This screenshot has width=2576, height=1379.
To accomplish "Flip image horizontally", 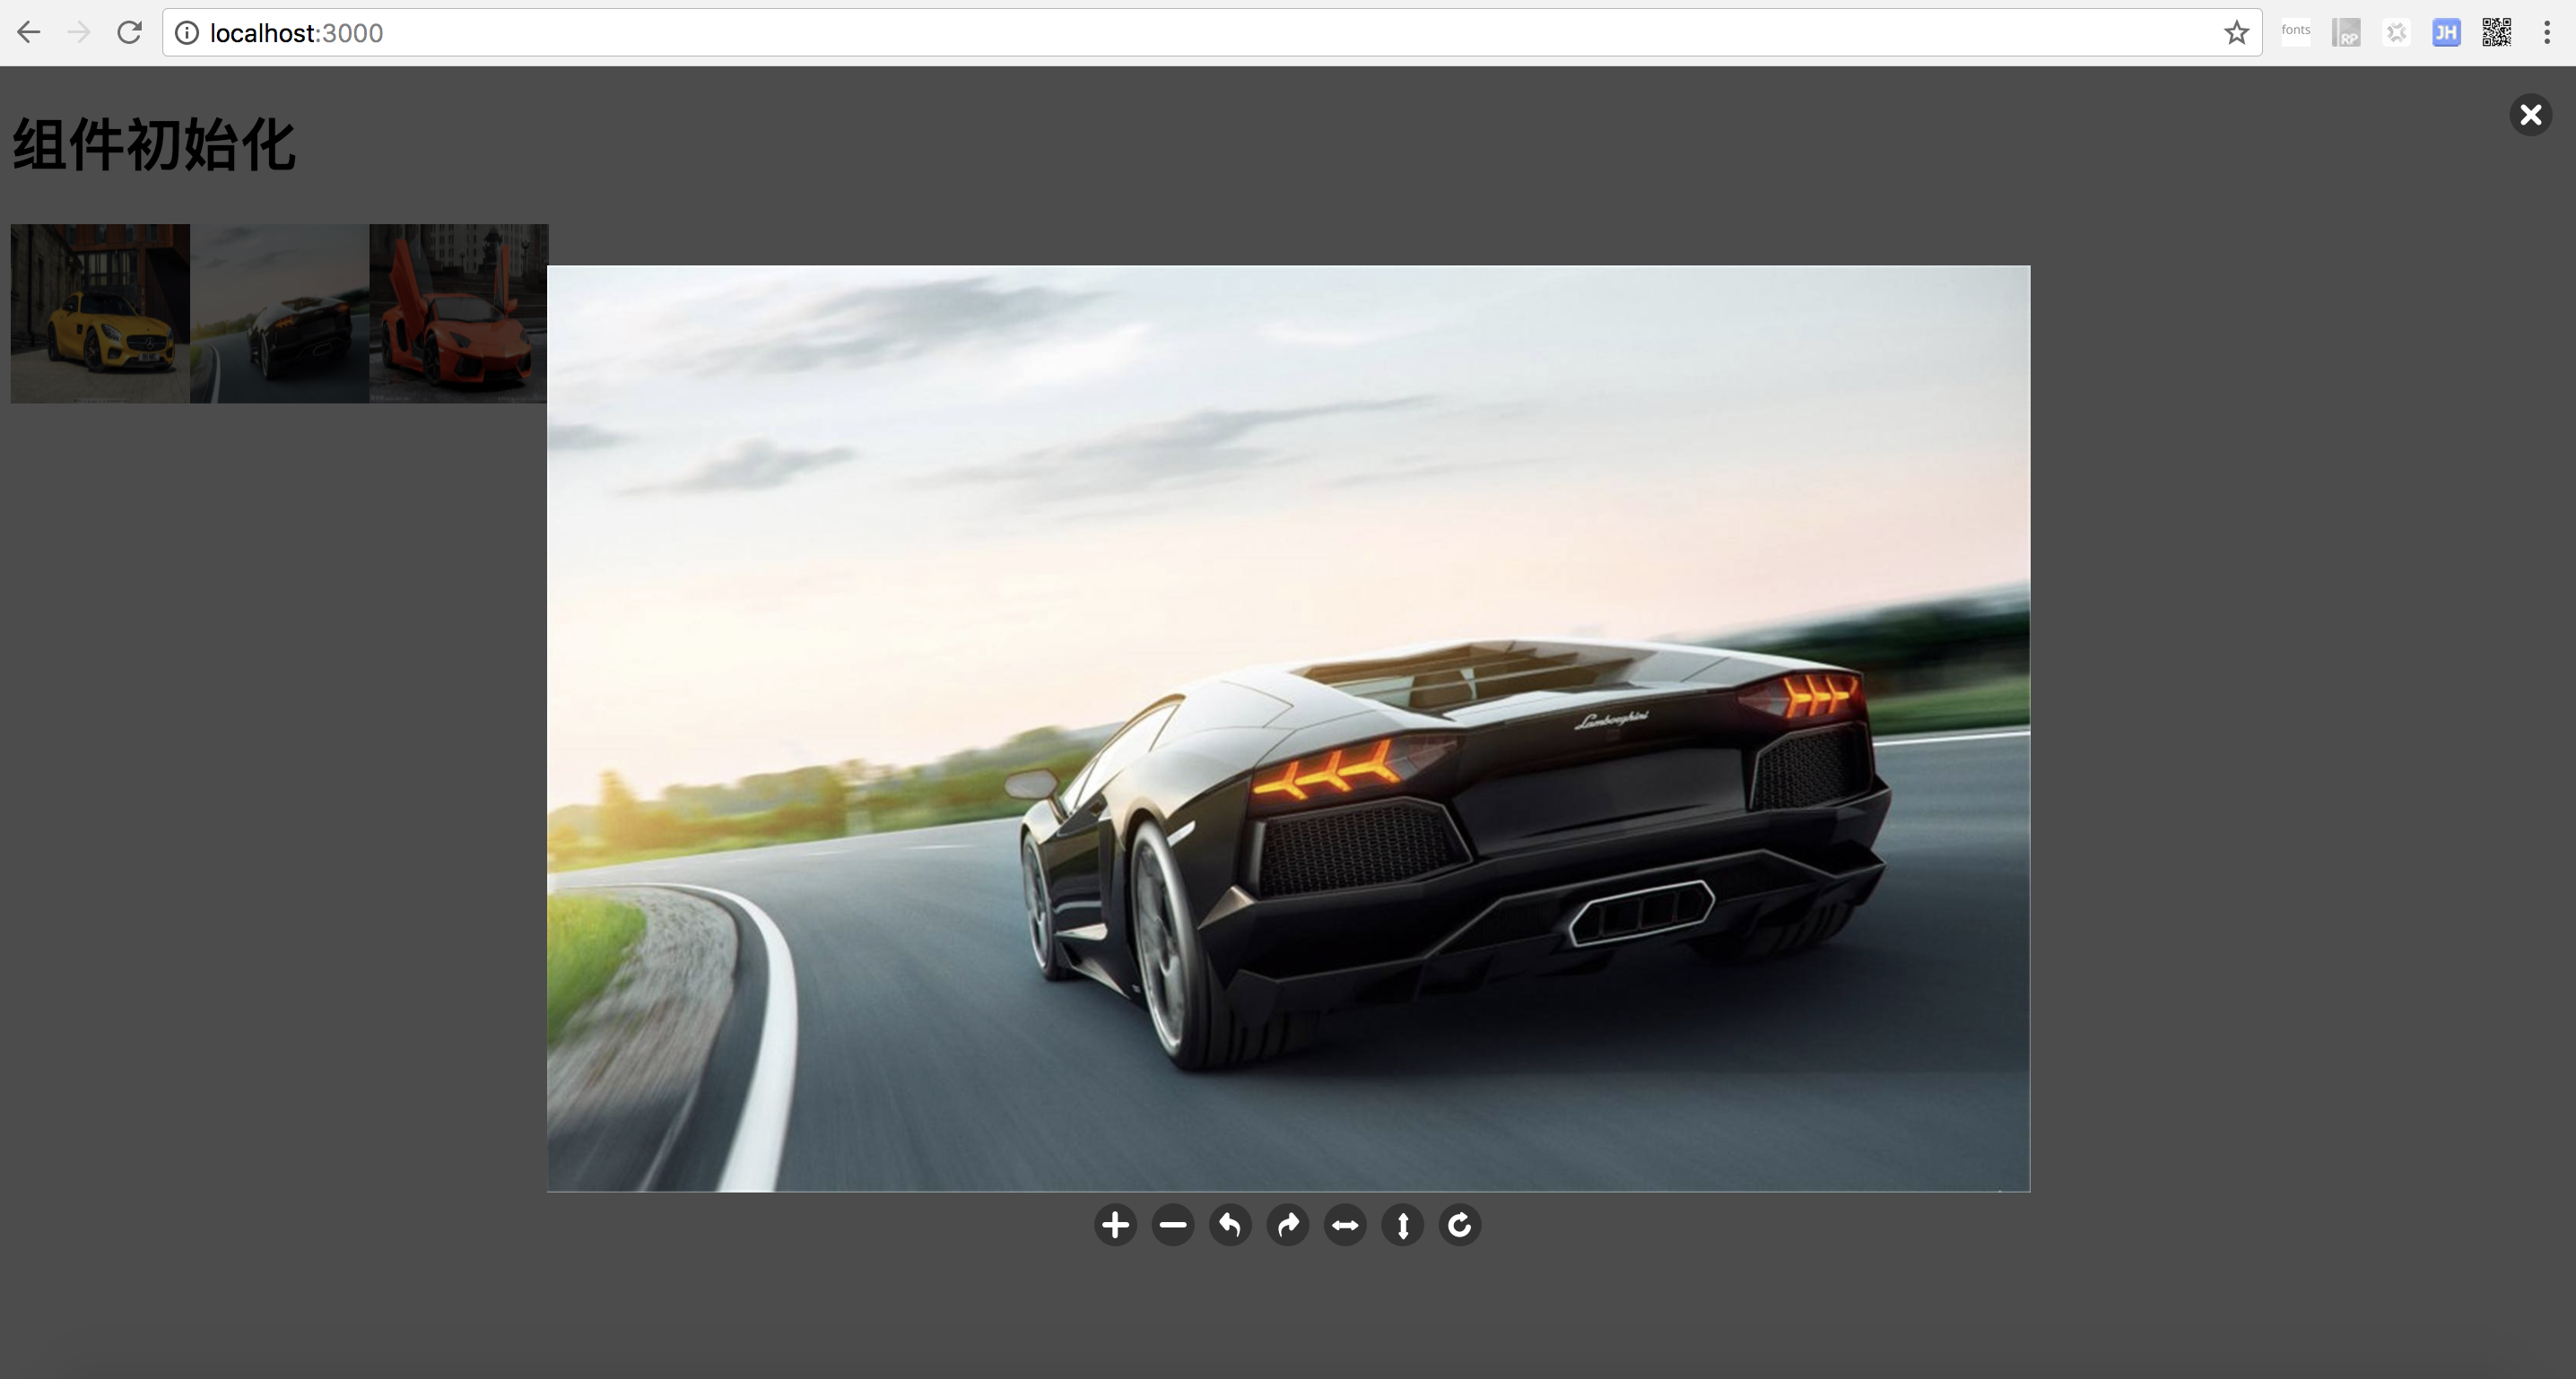I will (1345, 1225).
